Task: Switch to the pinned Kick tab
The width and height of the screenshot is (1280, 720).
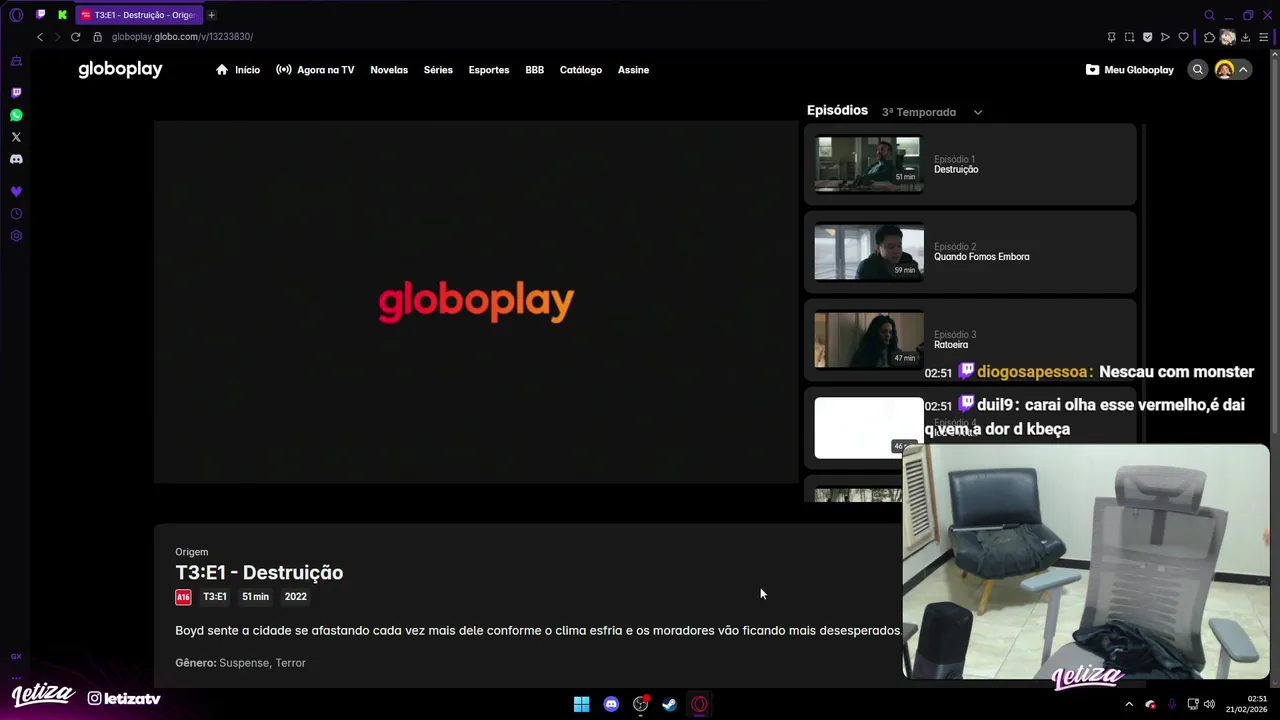Action: pyautogui.click(x=62, y=15)
